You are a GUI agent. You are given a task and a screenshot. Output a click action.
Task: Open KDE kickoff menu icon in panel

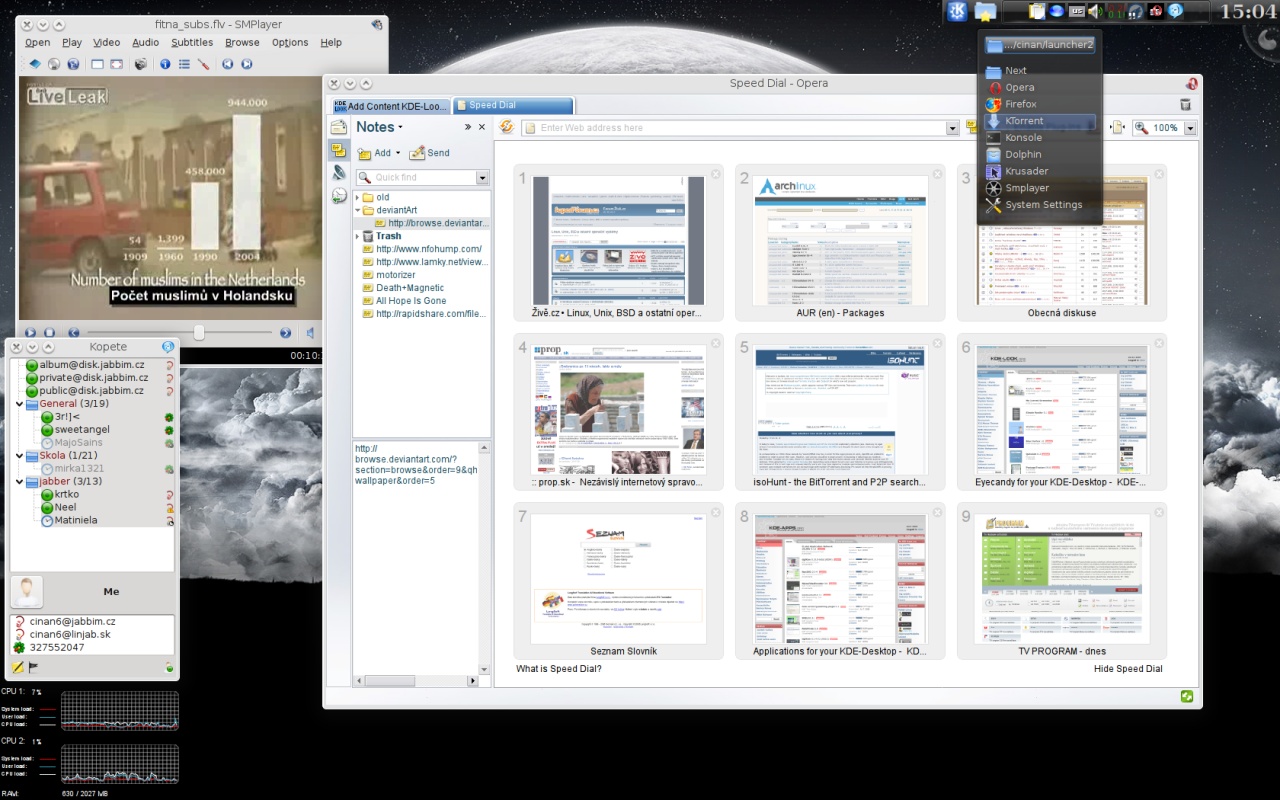click(957, 11)
